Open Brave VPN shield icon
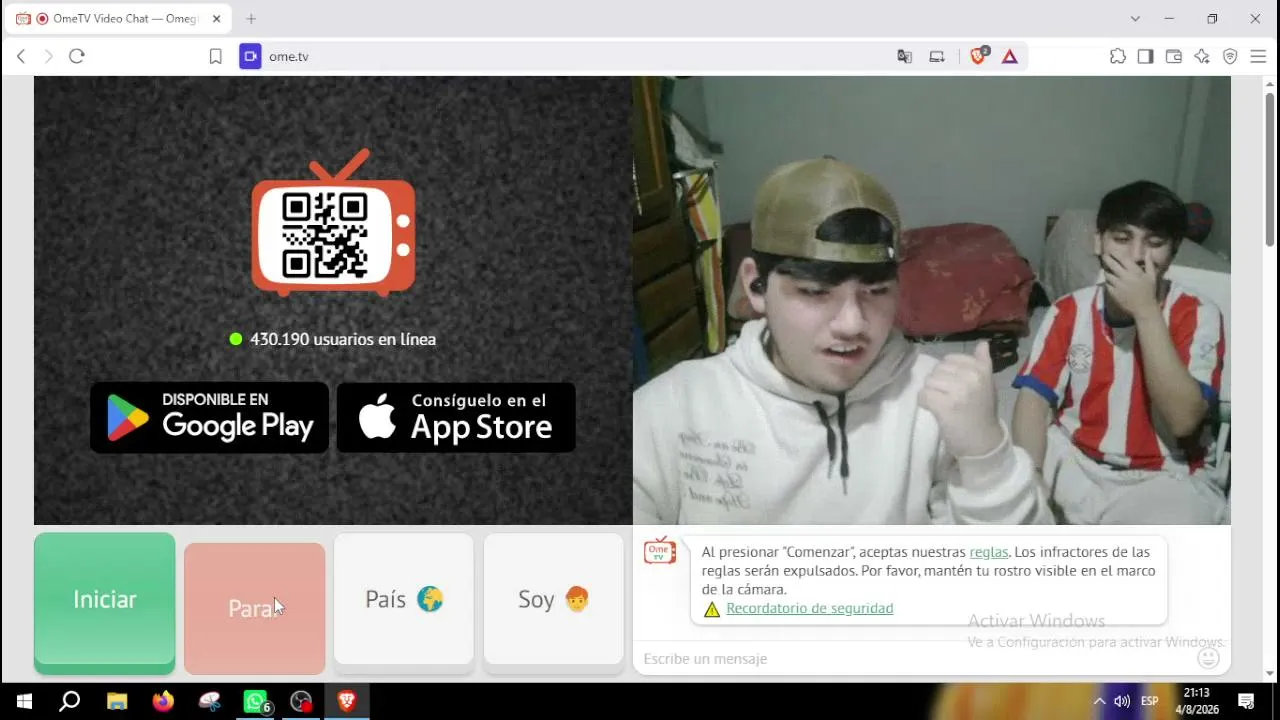Screen dimensions: 1280x720 click(x=1230, y=56)
